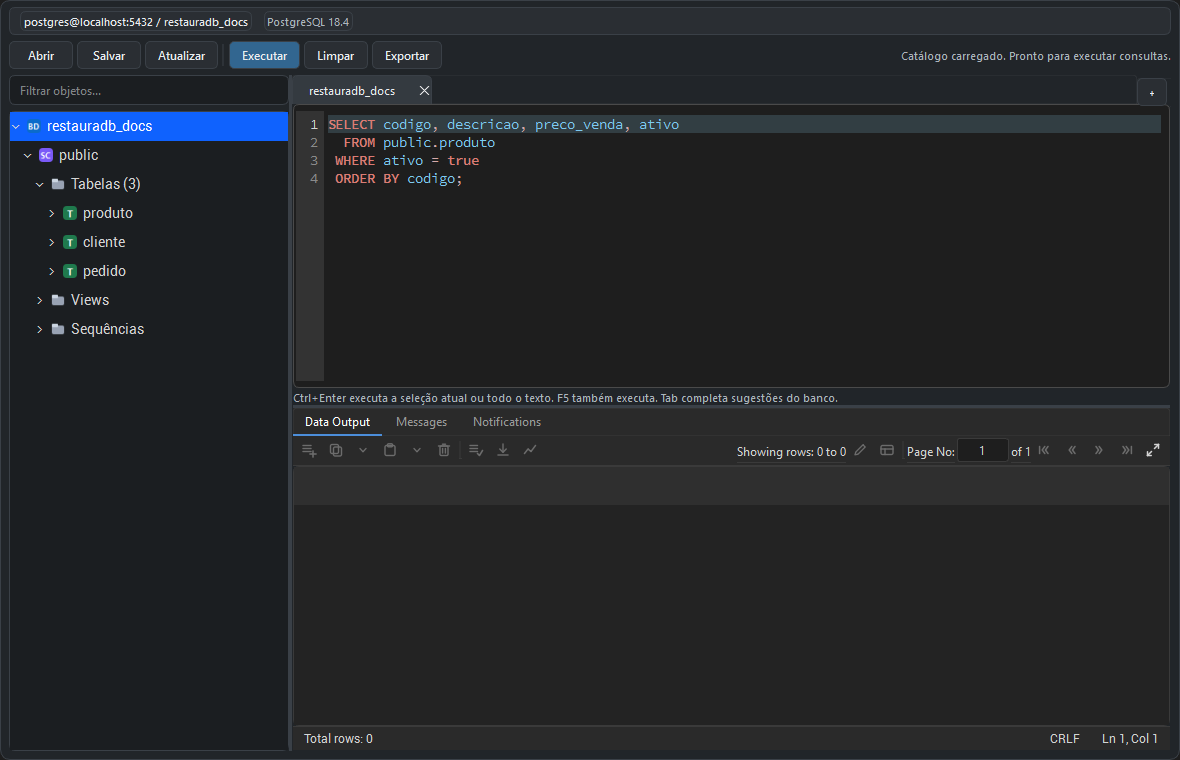Click the add row icon in results toolbar

[x=309, y=450]
